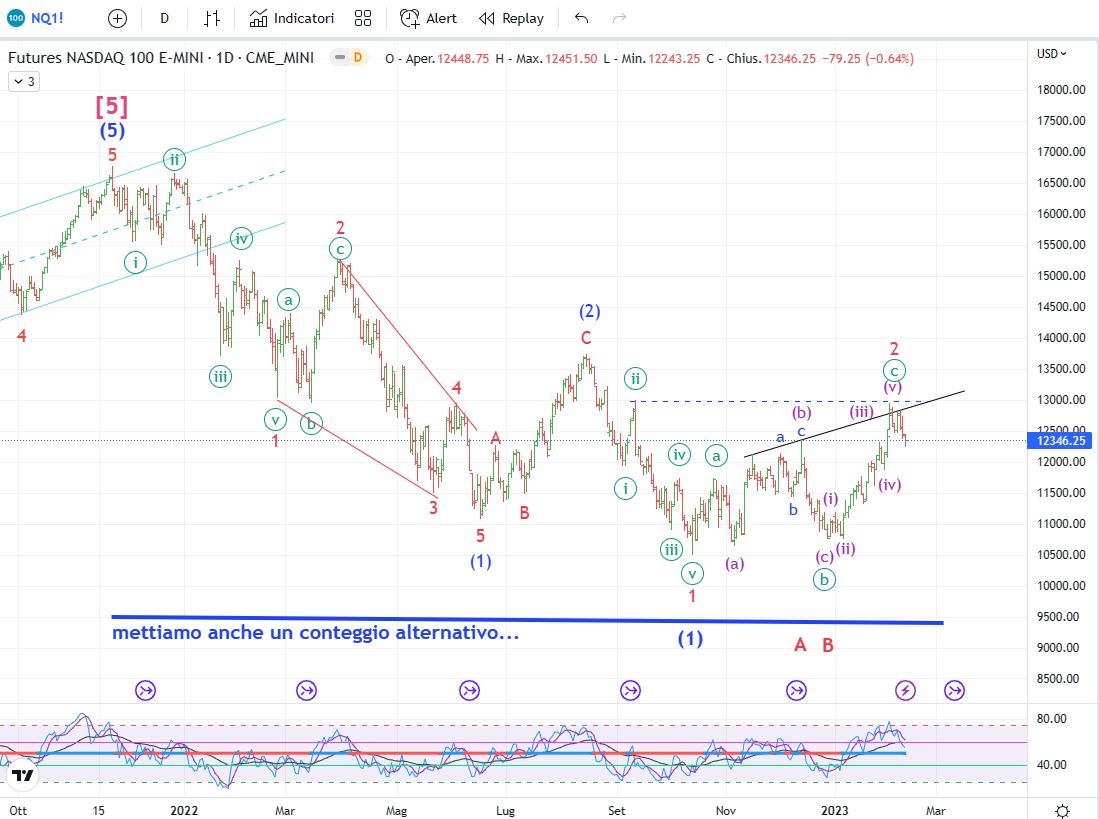The width and height of the screenshot is (1099, 819).
Task: Open chart settings gear icon
Action: pos(1063,810)
